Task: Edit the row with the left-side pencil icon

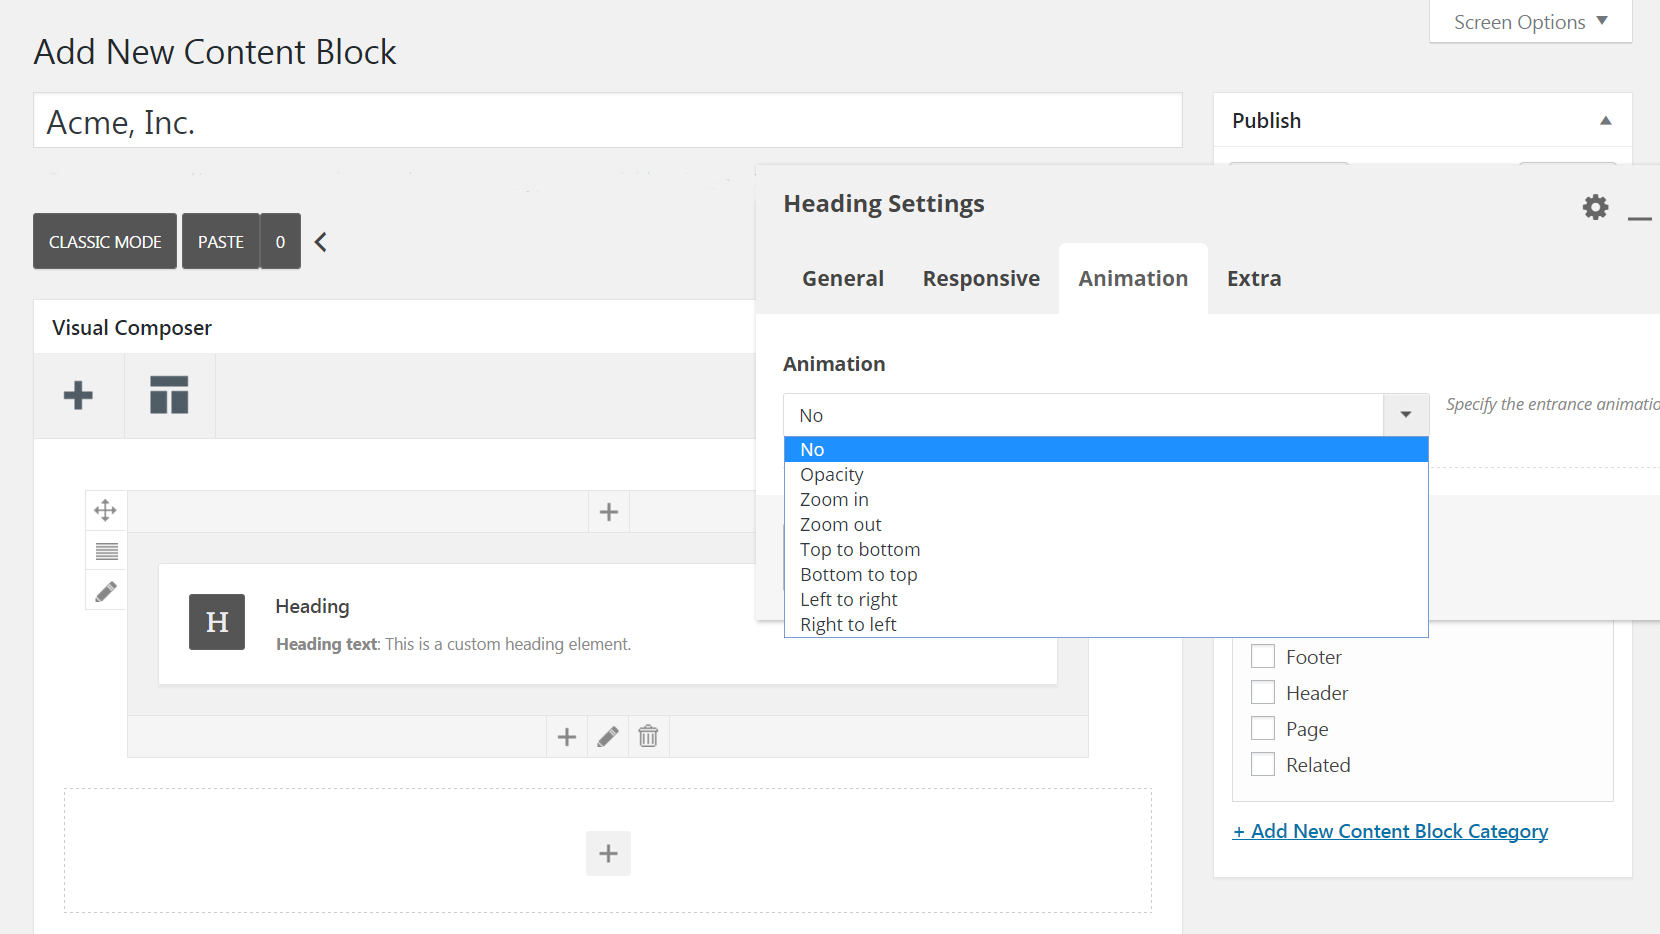Action: pyautogui.click(x=106, y=591)
